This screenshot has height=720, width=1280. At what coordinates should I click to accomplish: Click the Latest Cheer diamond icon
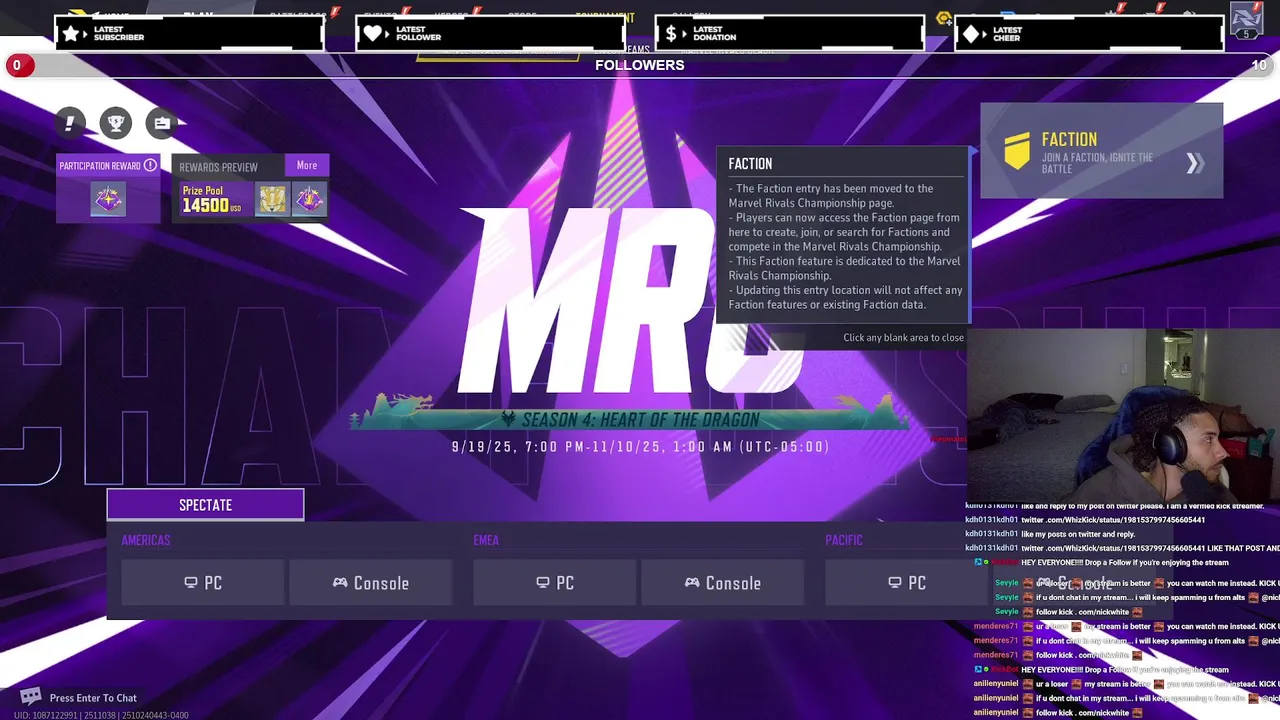(971, 34)
